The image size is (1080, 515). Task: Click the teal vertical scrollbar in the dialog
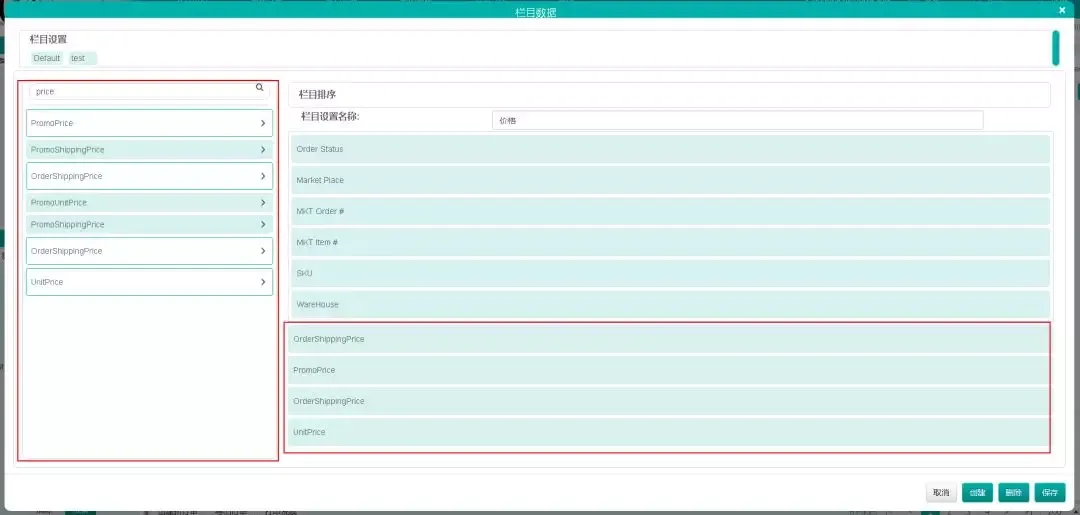pos(1055,48)
